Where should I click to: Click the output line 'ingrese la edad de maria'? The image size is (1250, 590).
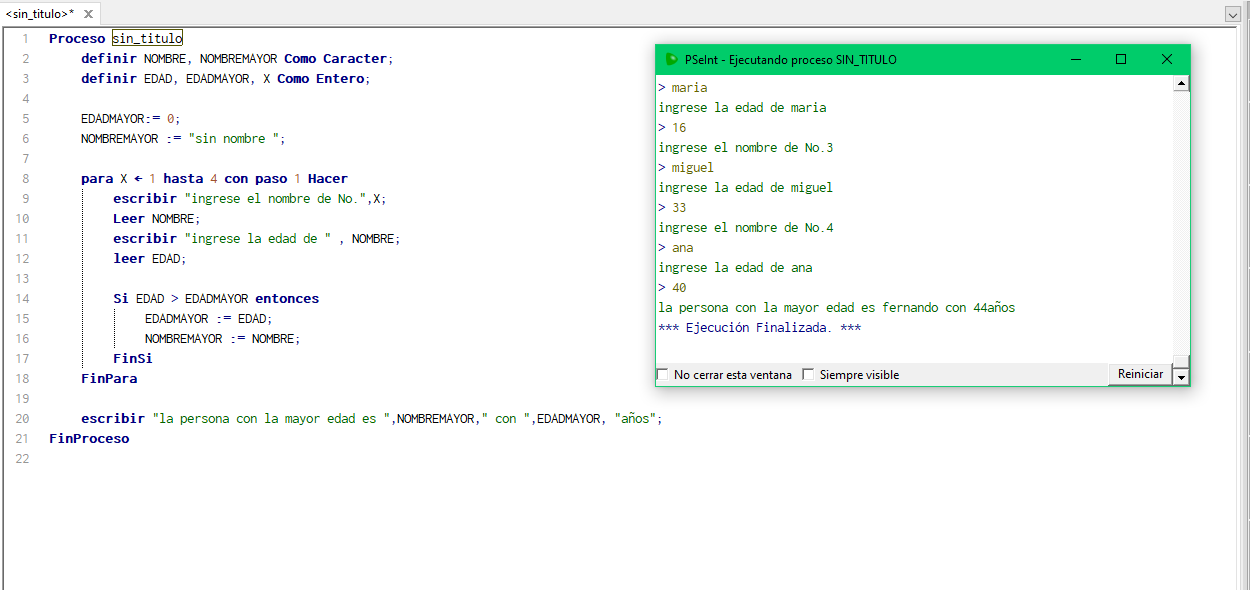[743, 107]
